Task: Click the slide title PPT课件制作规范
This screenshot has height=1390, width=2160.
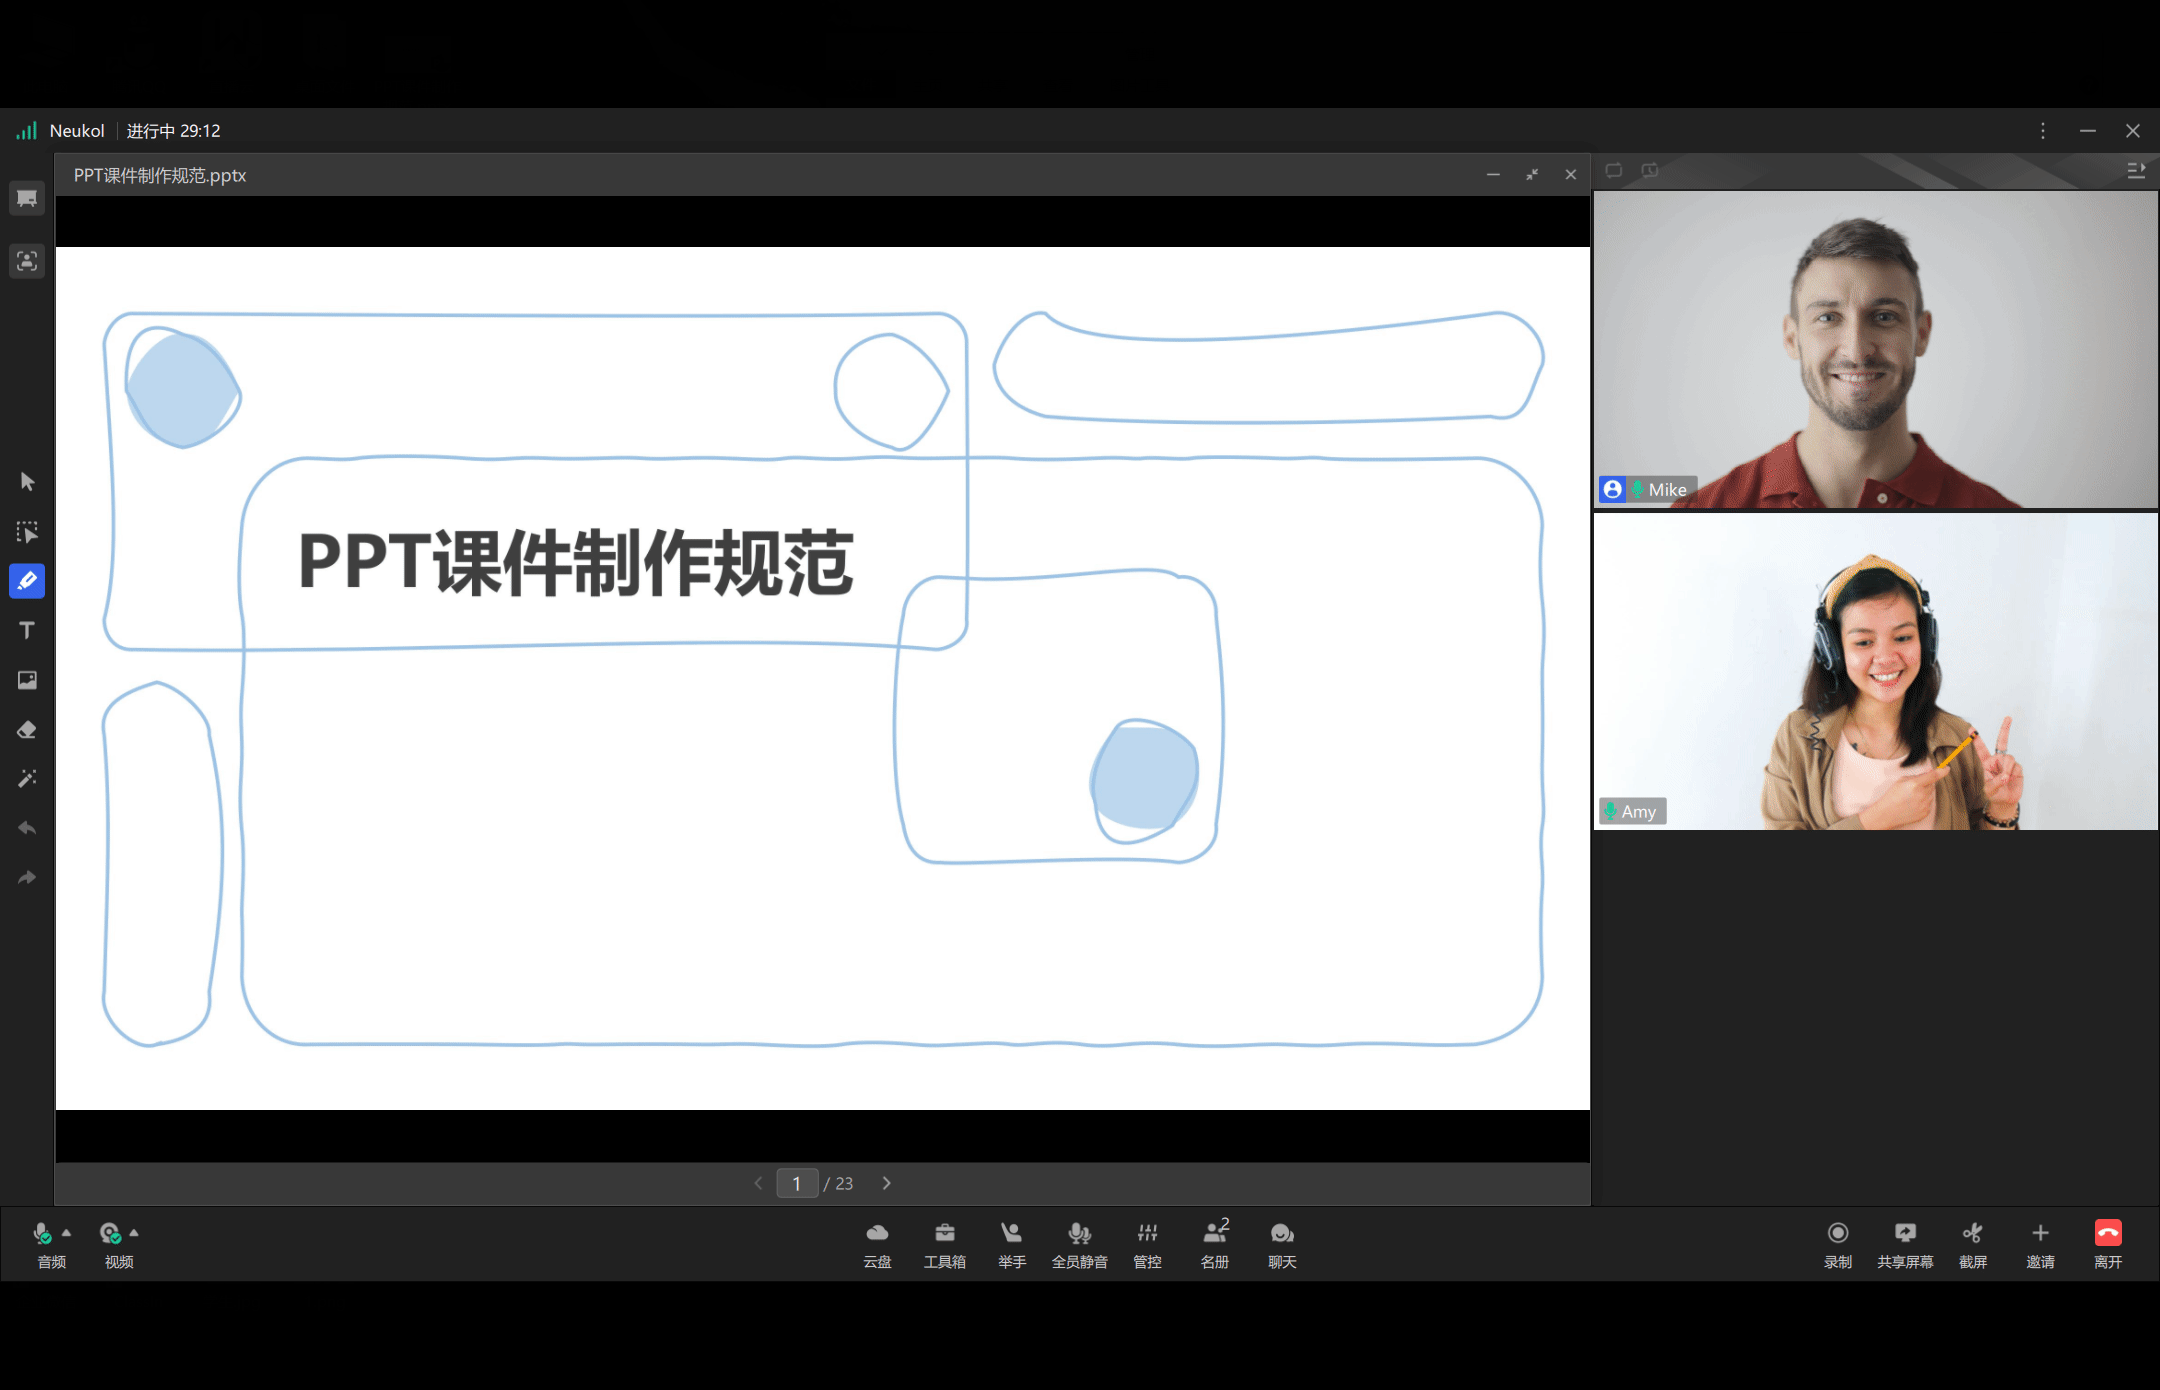Action: point(576,562)
